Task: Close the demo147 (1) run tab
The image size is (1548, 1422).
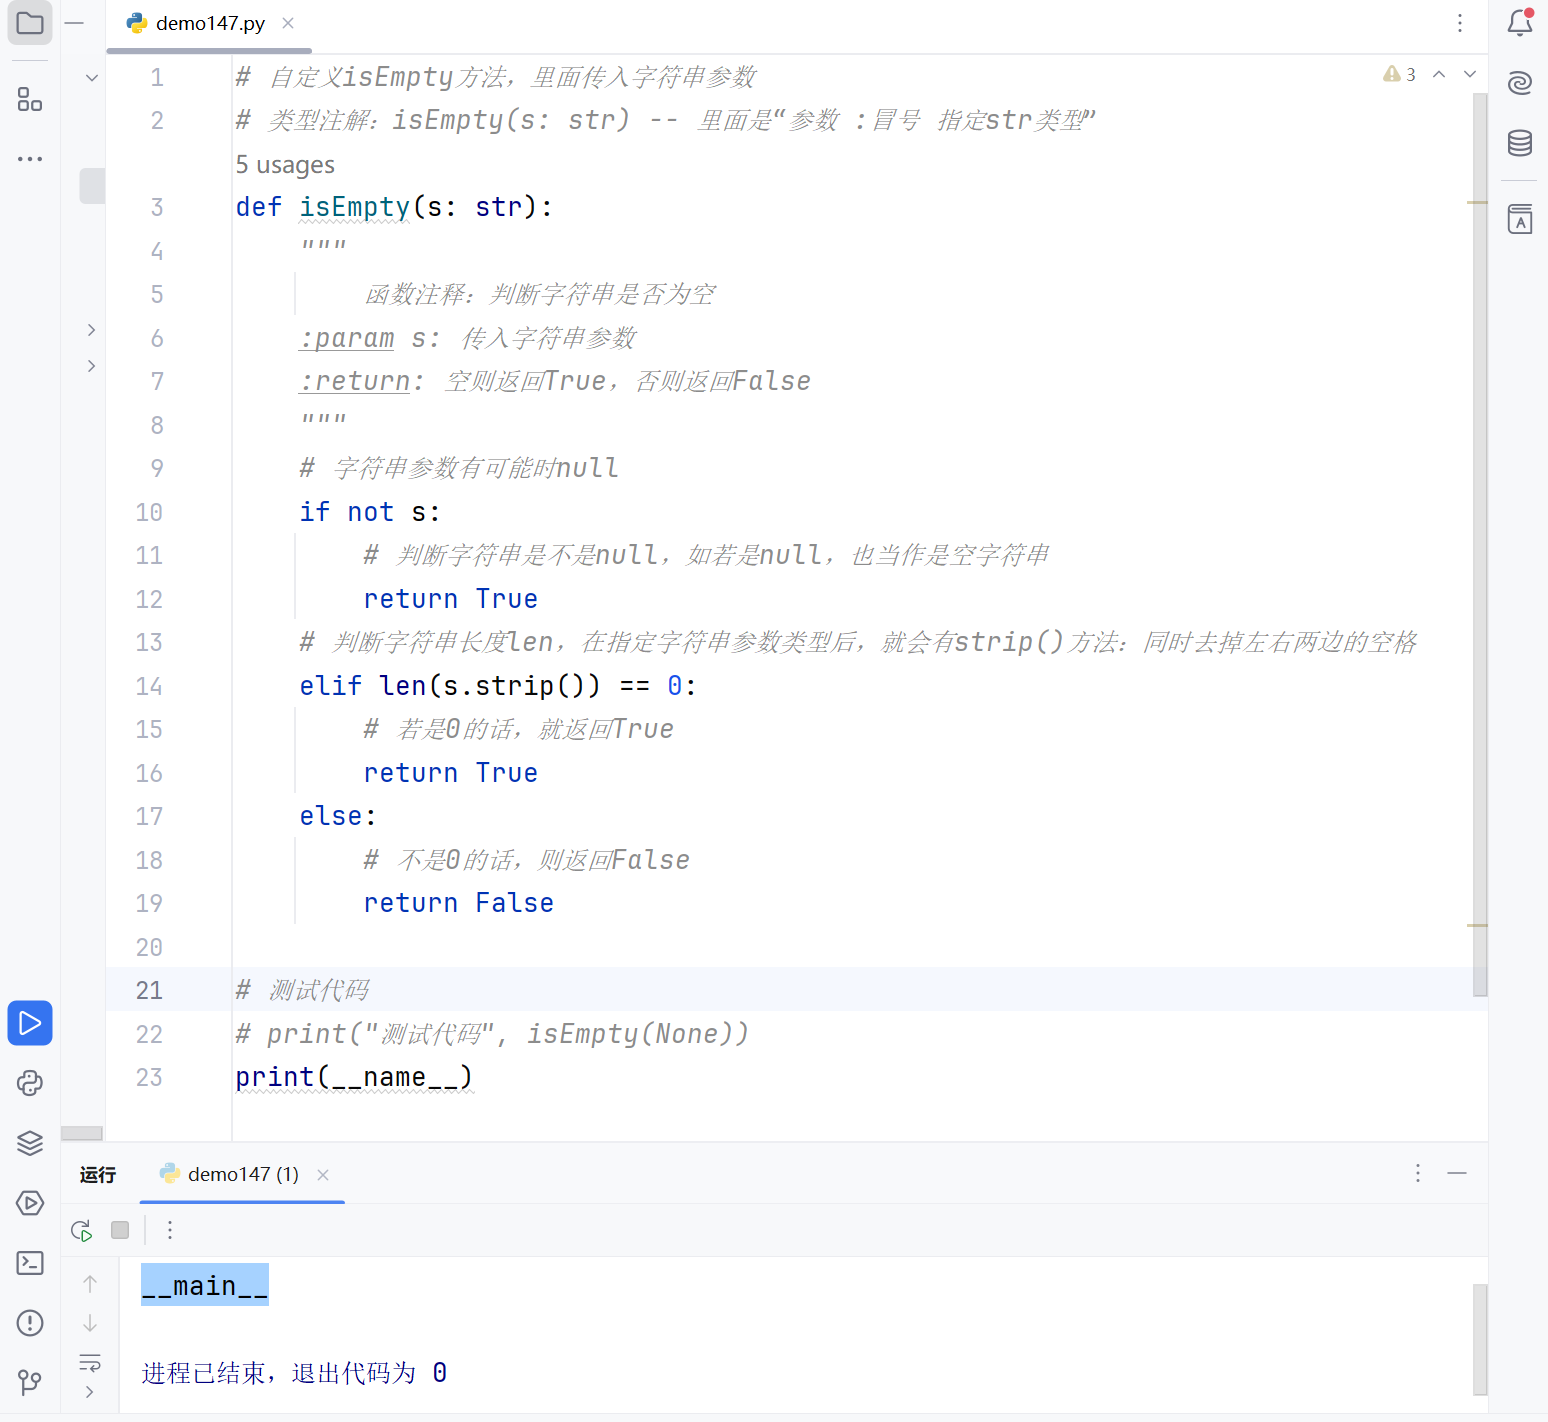Action: coord(323,1175)
